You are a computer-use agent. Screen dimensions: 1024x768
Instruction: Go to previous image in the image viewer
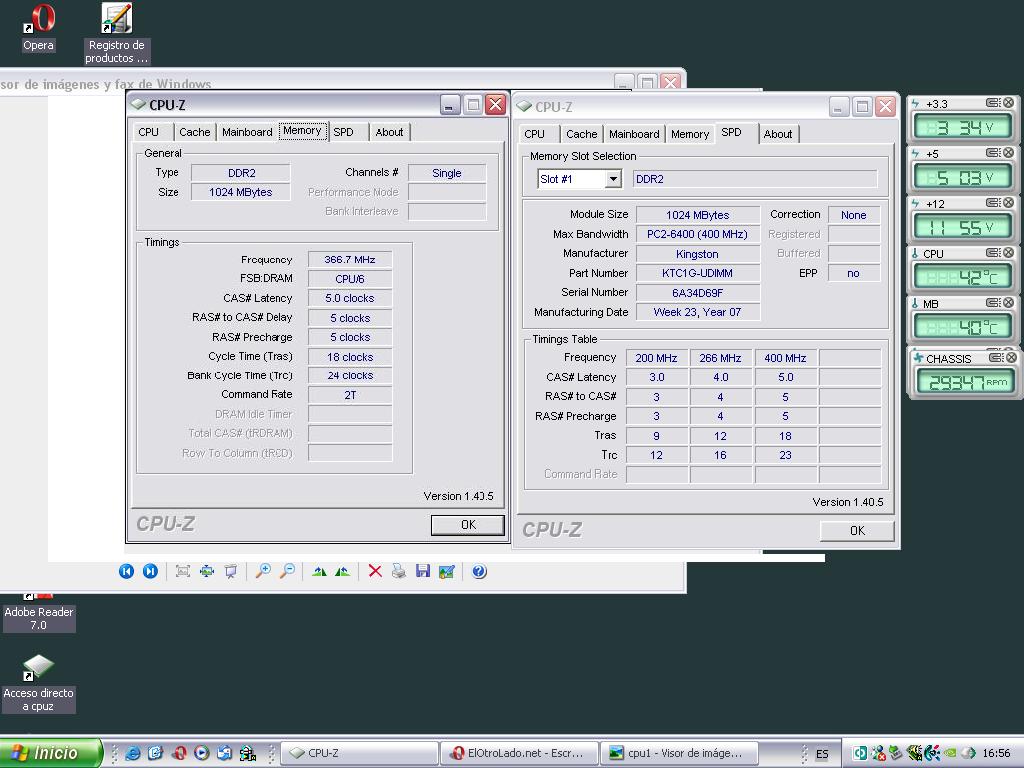[x=126, y=571]
